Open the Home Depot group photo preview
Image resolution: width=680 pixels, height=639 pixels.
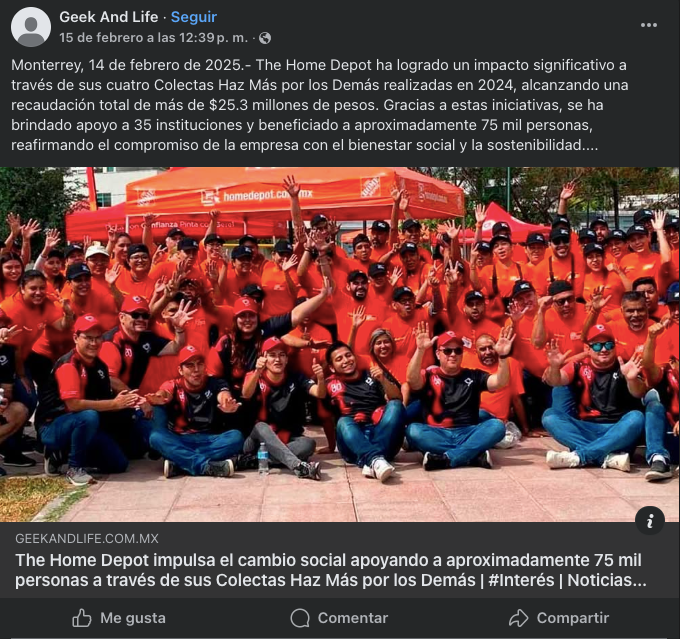click(x=340, y=344)
